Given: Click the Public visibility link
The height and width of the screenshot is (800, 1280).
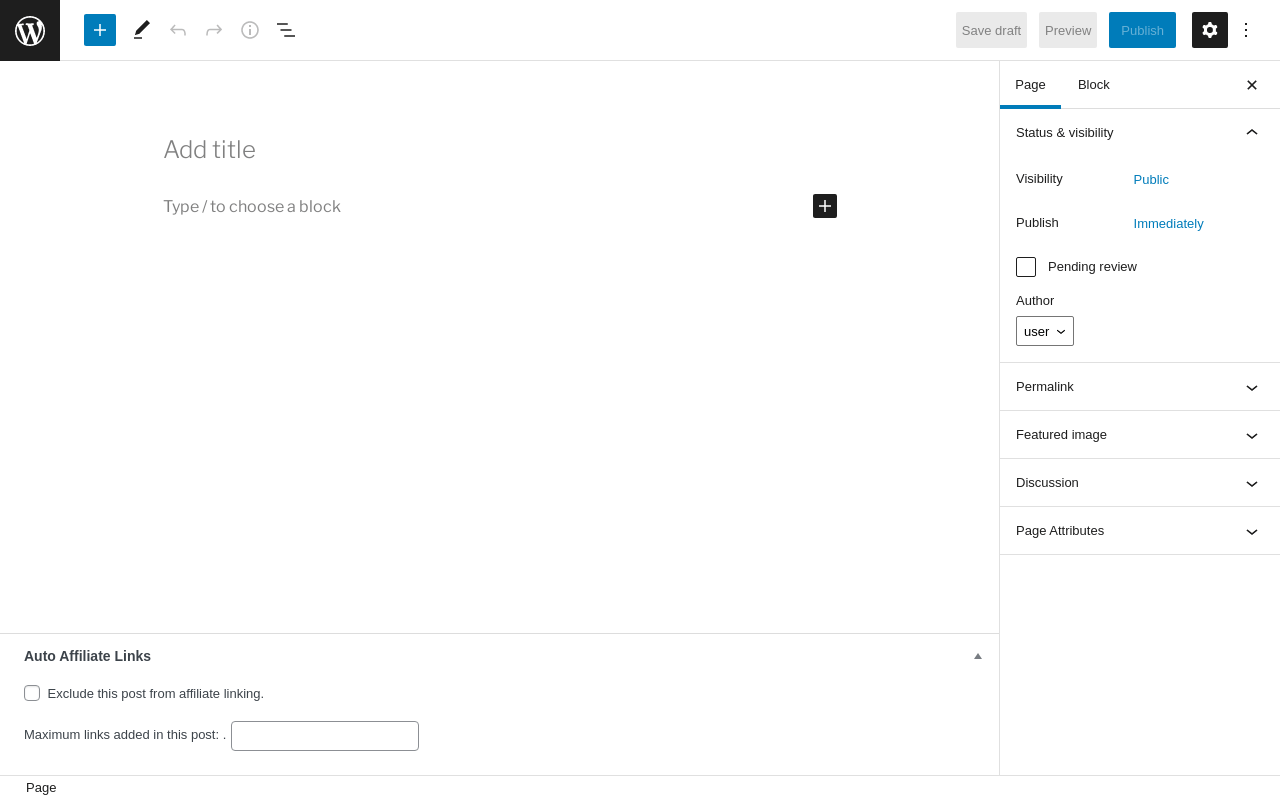Looking at the screenshot, I should pos(1151,180).
